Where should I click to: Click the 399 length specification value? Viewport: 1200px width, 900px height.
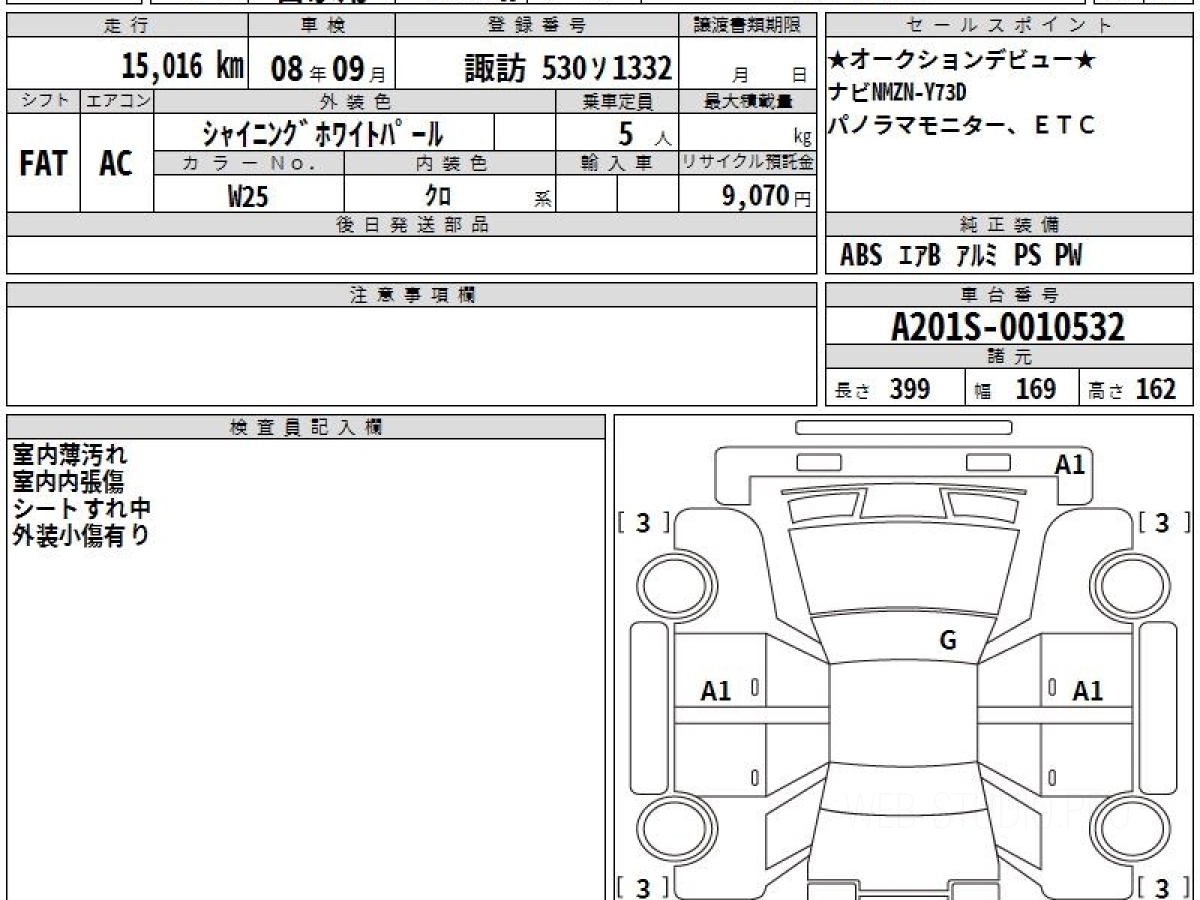pyautogui.click(x=909, y=389)
